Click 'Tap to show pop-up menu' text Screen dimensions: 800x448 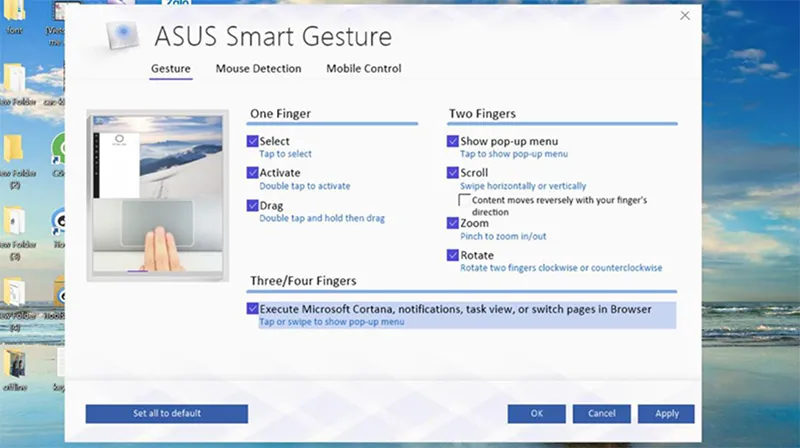tap(514, 154)
